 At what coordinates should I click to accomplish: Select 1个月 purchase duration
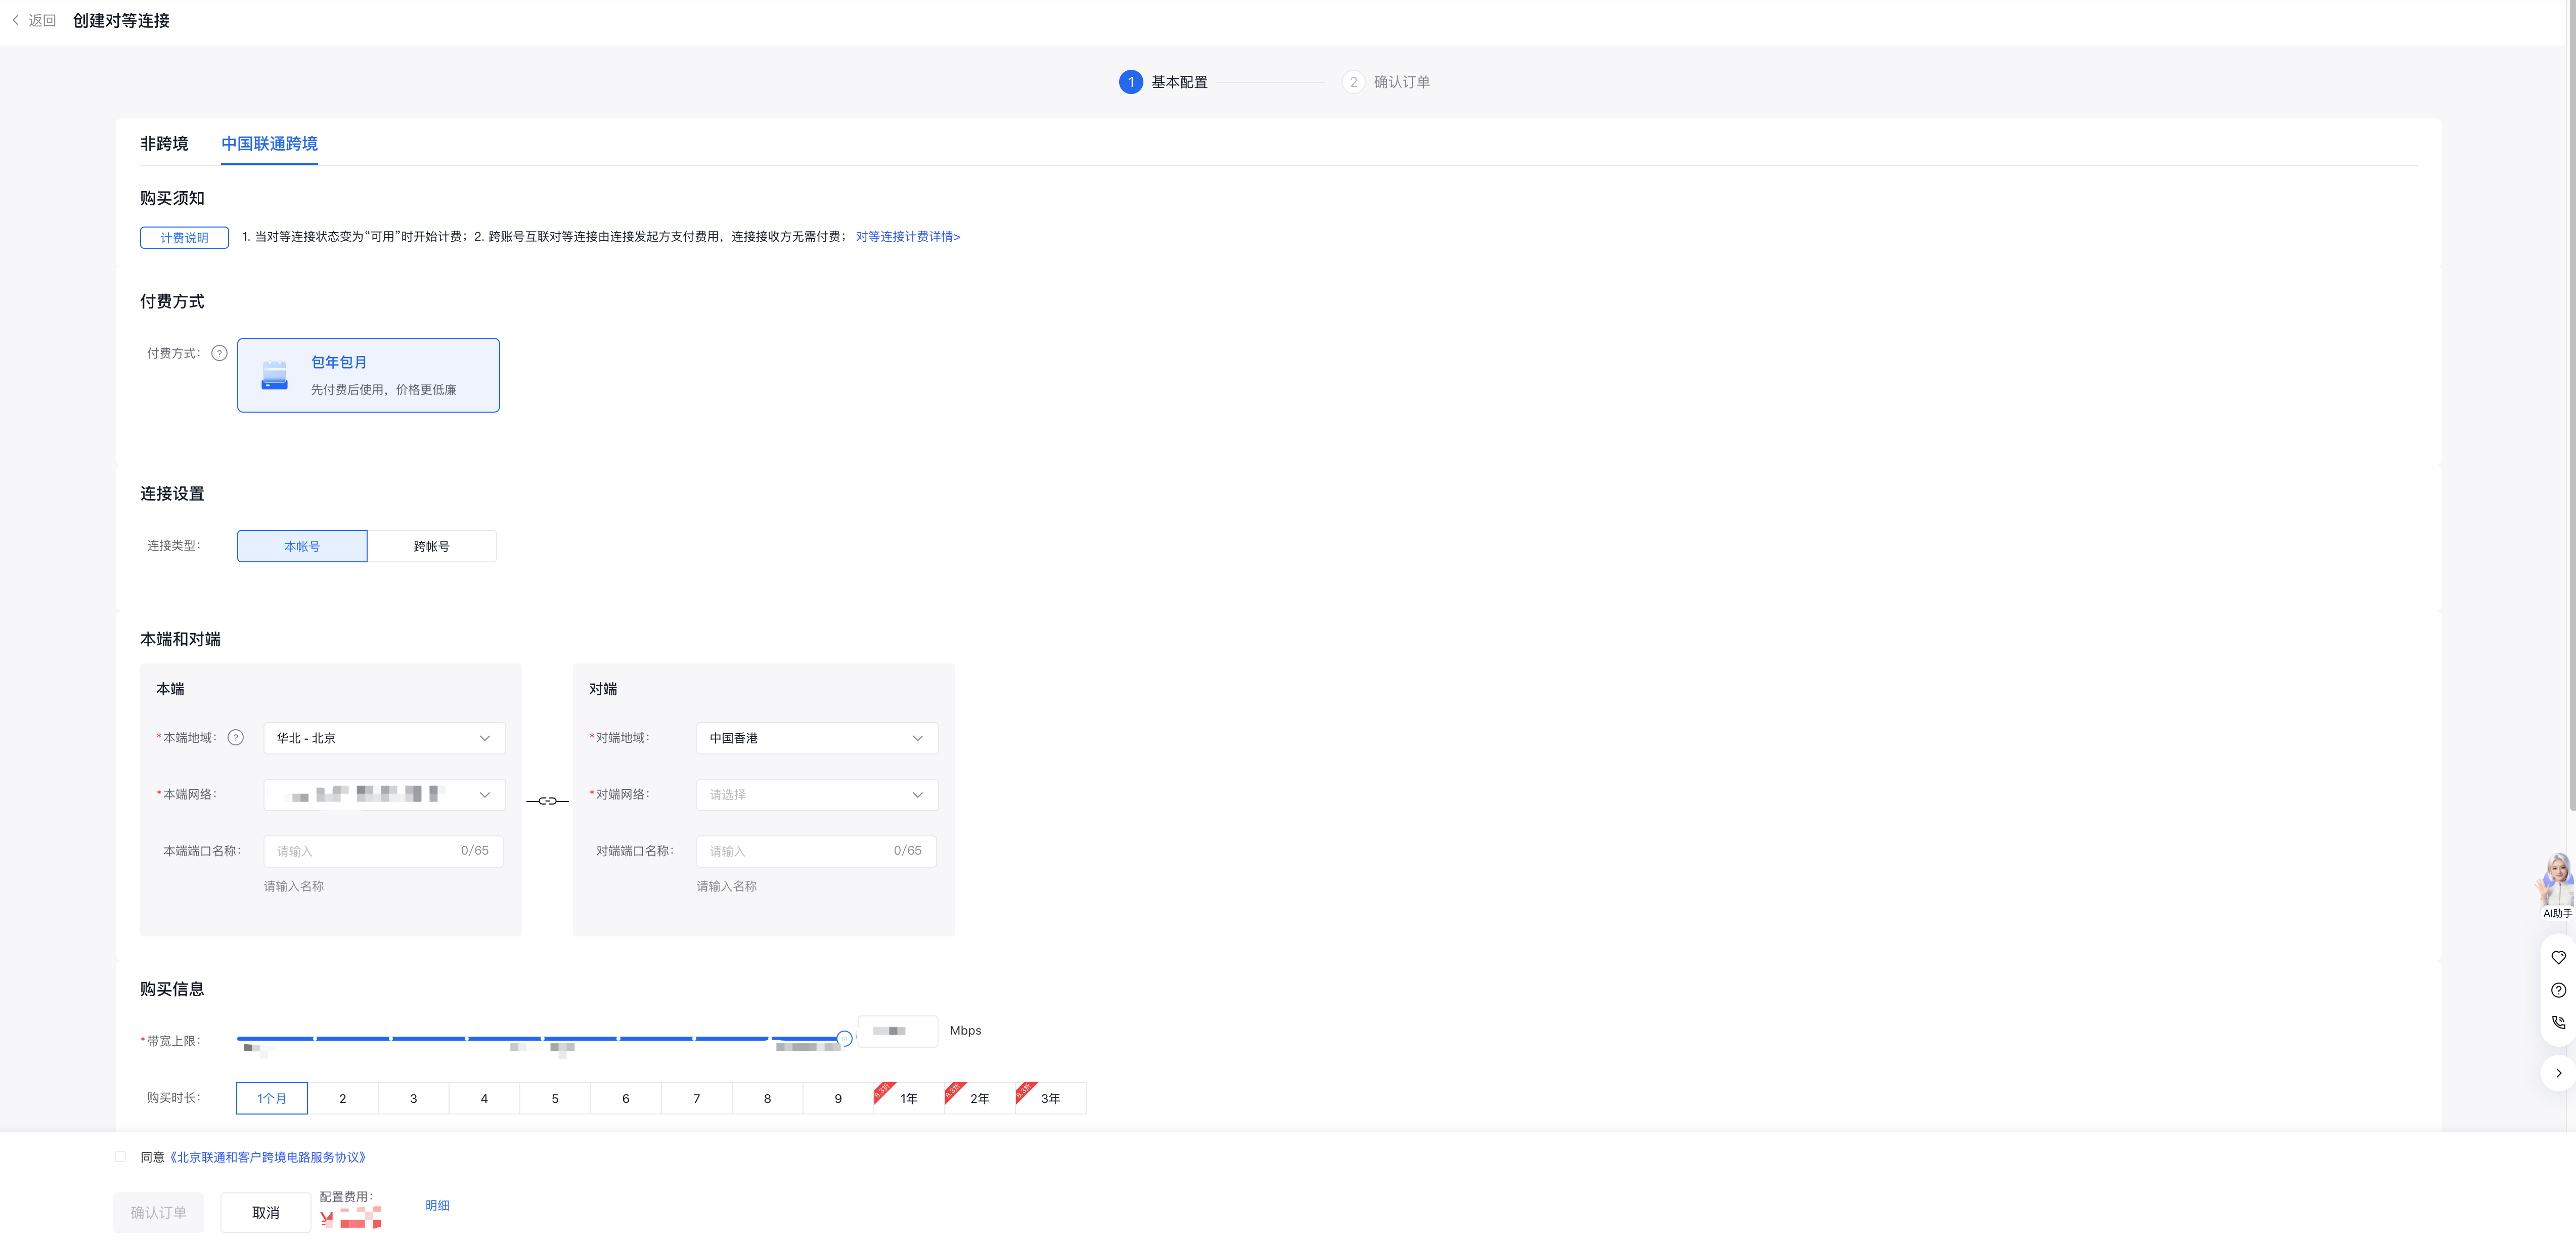coord(272,1098)
